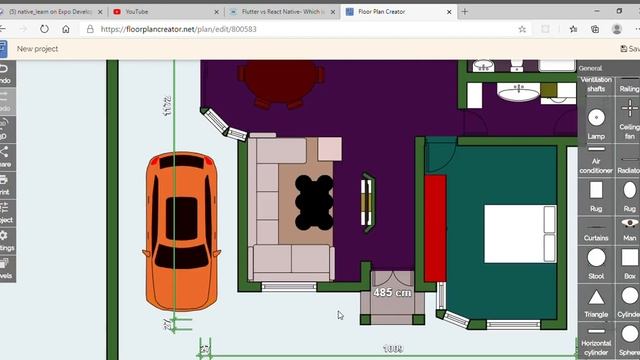The image size is (640, 360).
Task: Open browser collections
Action: pyautogui.click(x=595, y=29)
